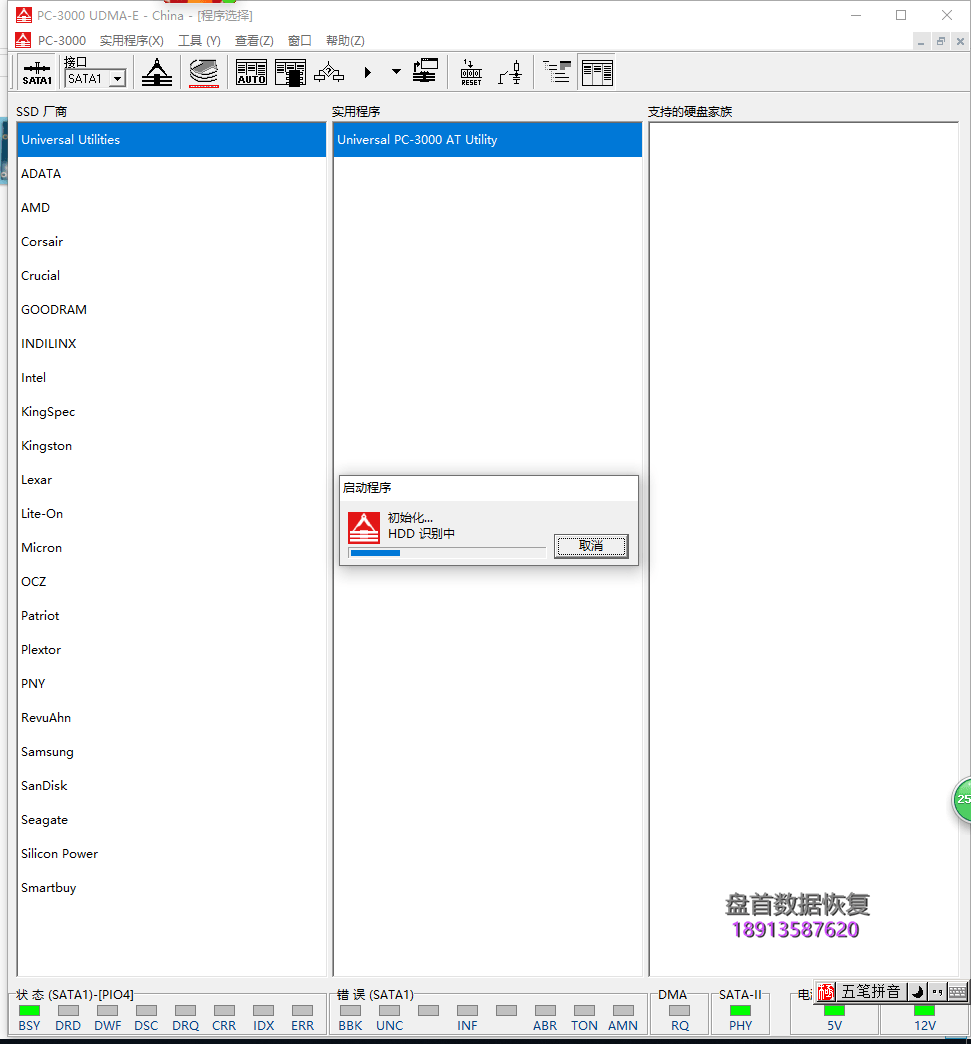Select Kingston in the vendor list
971x1044 pixels.
click(172, 445)
